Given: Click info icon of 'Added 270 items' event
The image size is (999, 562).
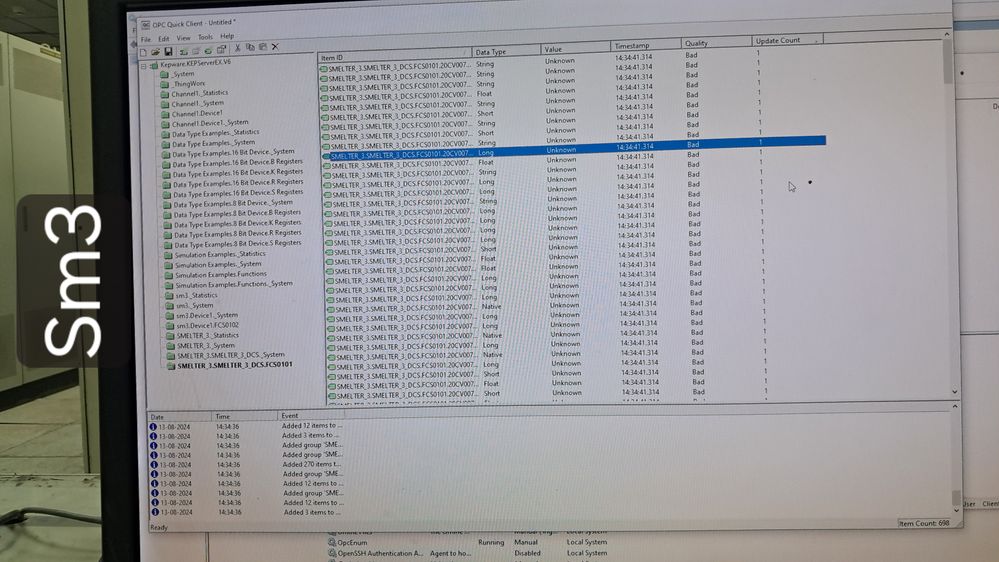Looking at the screenshot, I should pos(153,465).
